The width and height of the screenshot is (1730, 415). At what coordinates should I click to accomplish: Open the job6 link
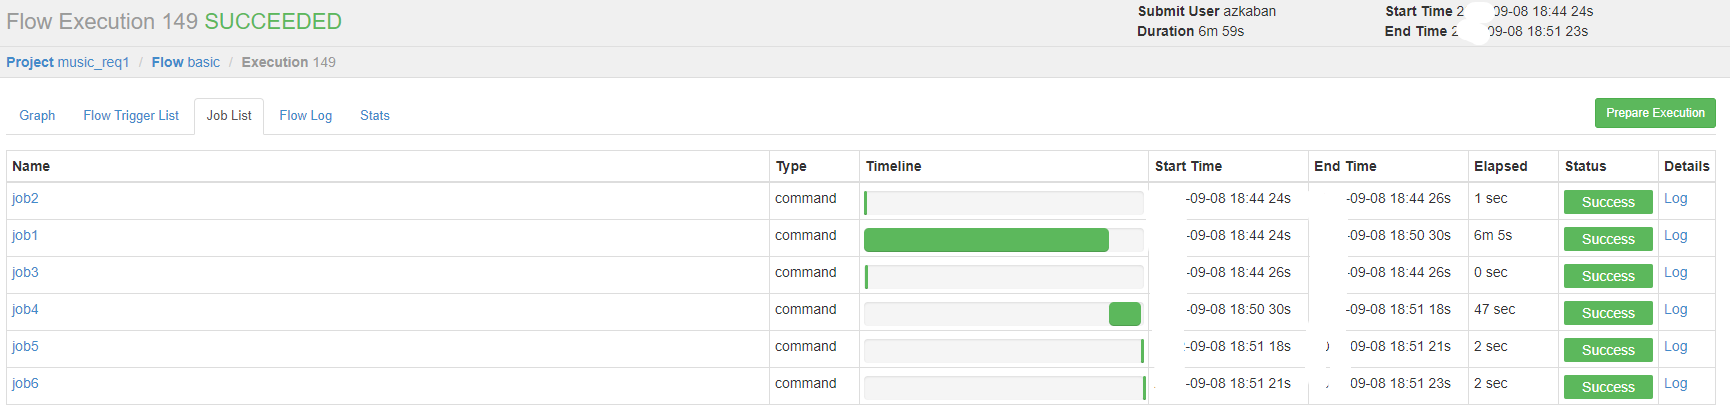[25, 383]
